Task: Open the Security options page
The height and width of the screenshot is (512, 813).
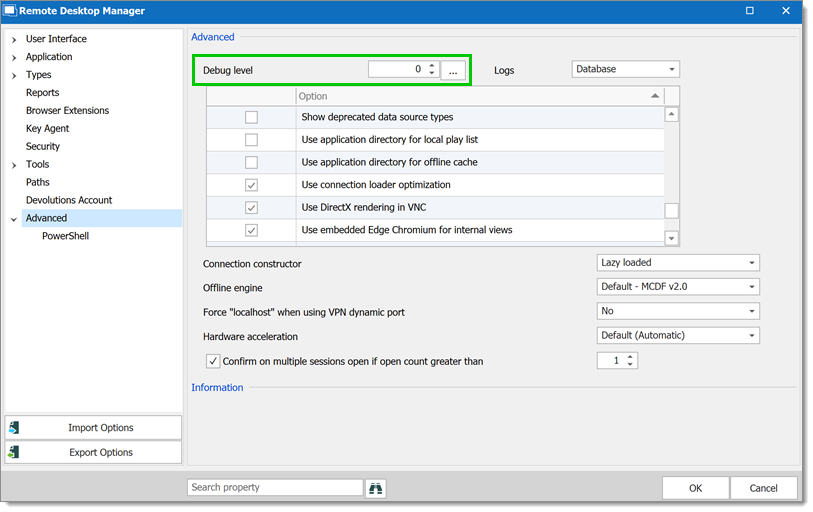Action: (43, 146)
